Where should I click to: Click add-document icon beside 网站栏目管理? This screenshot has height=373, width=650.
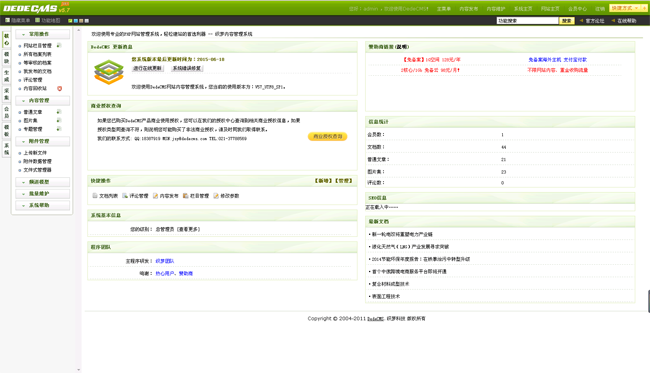[x=59, y=45]
